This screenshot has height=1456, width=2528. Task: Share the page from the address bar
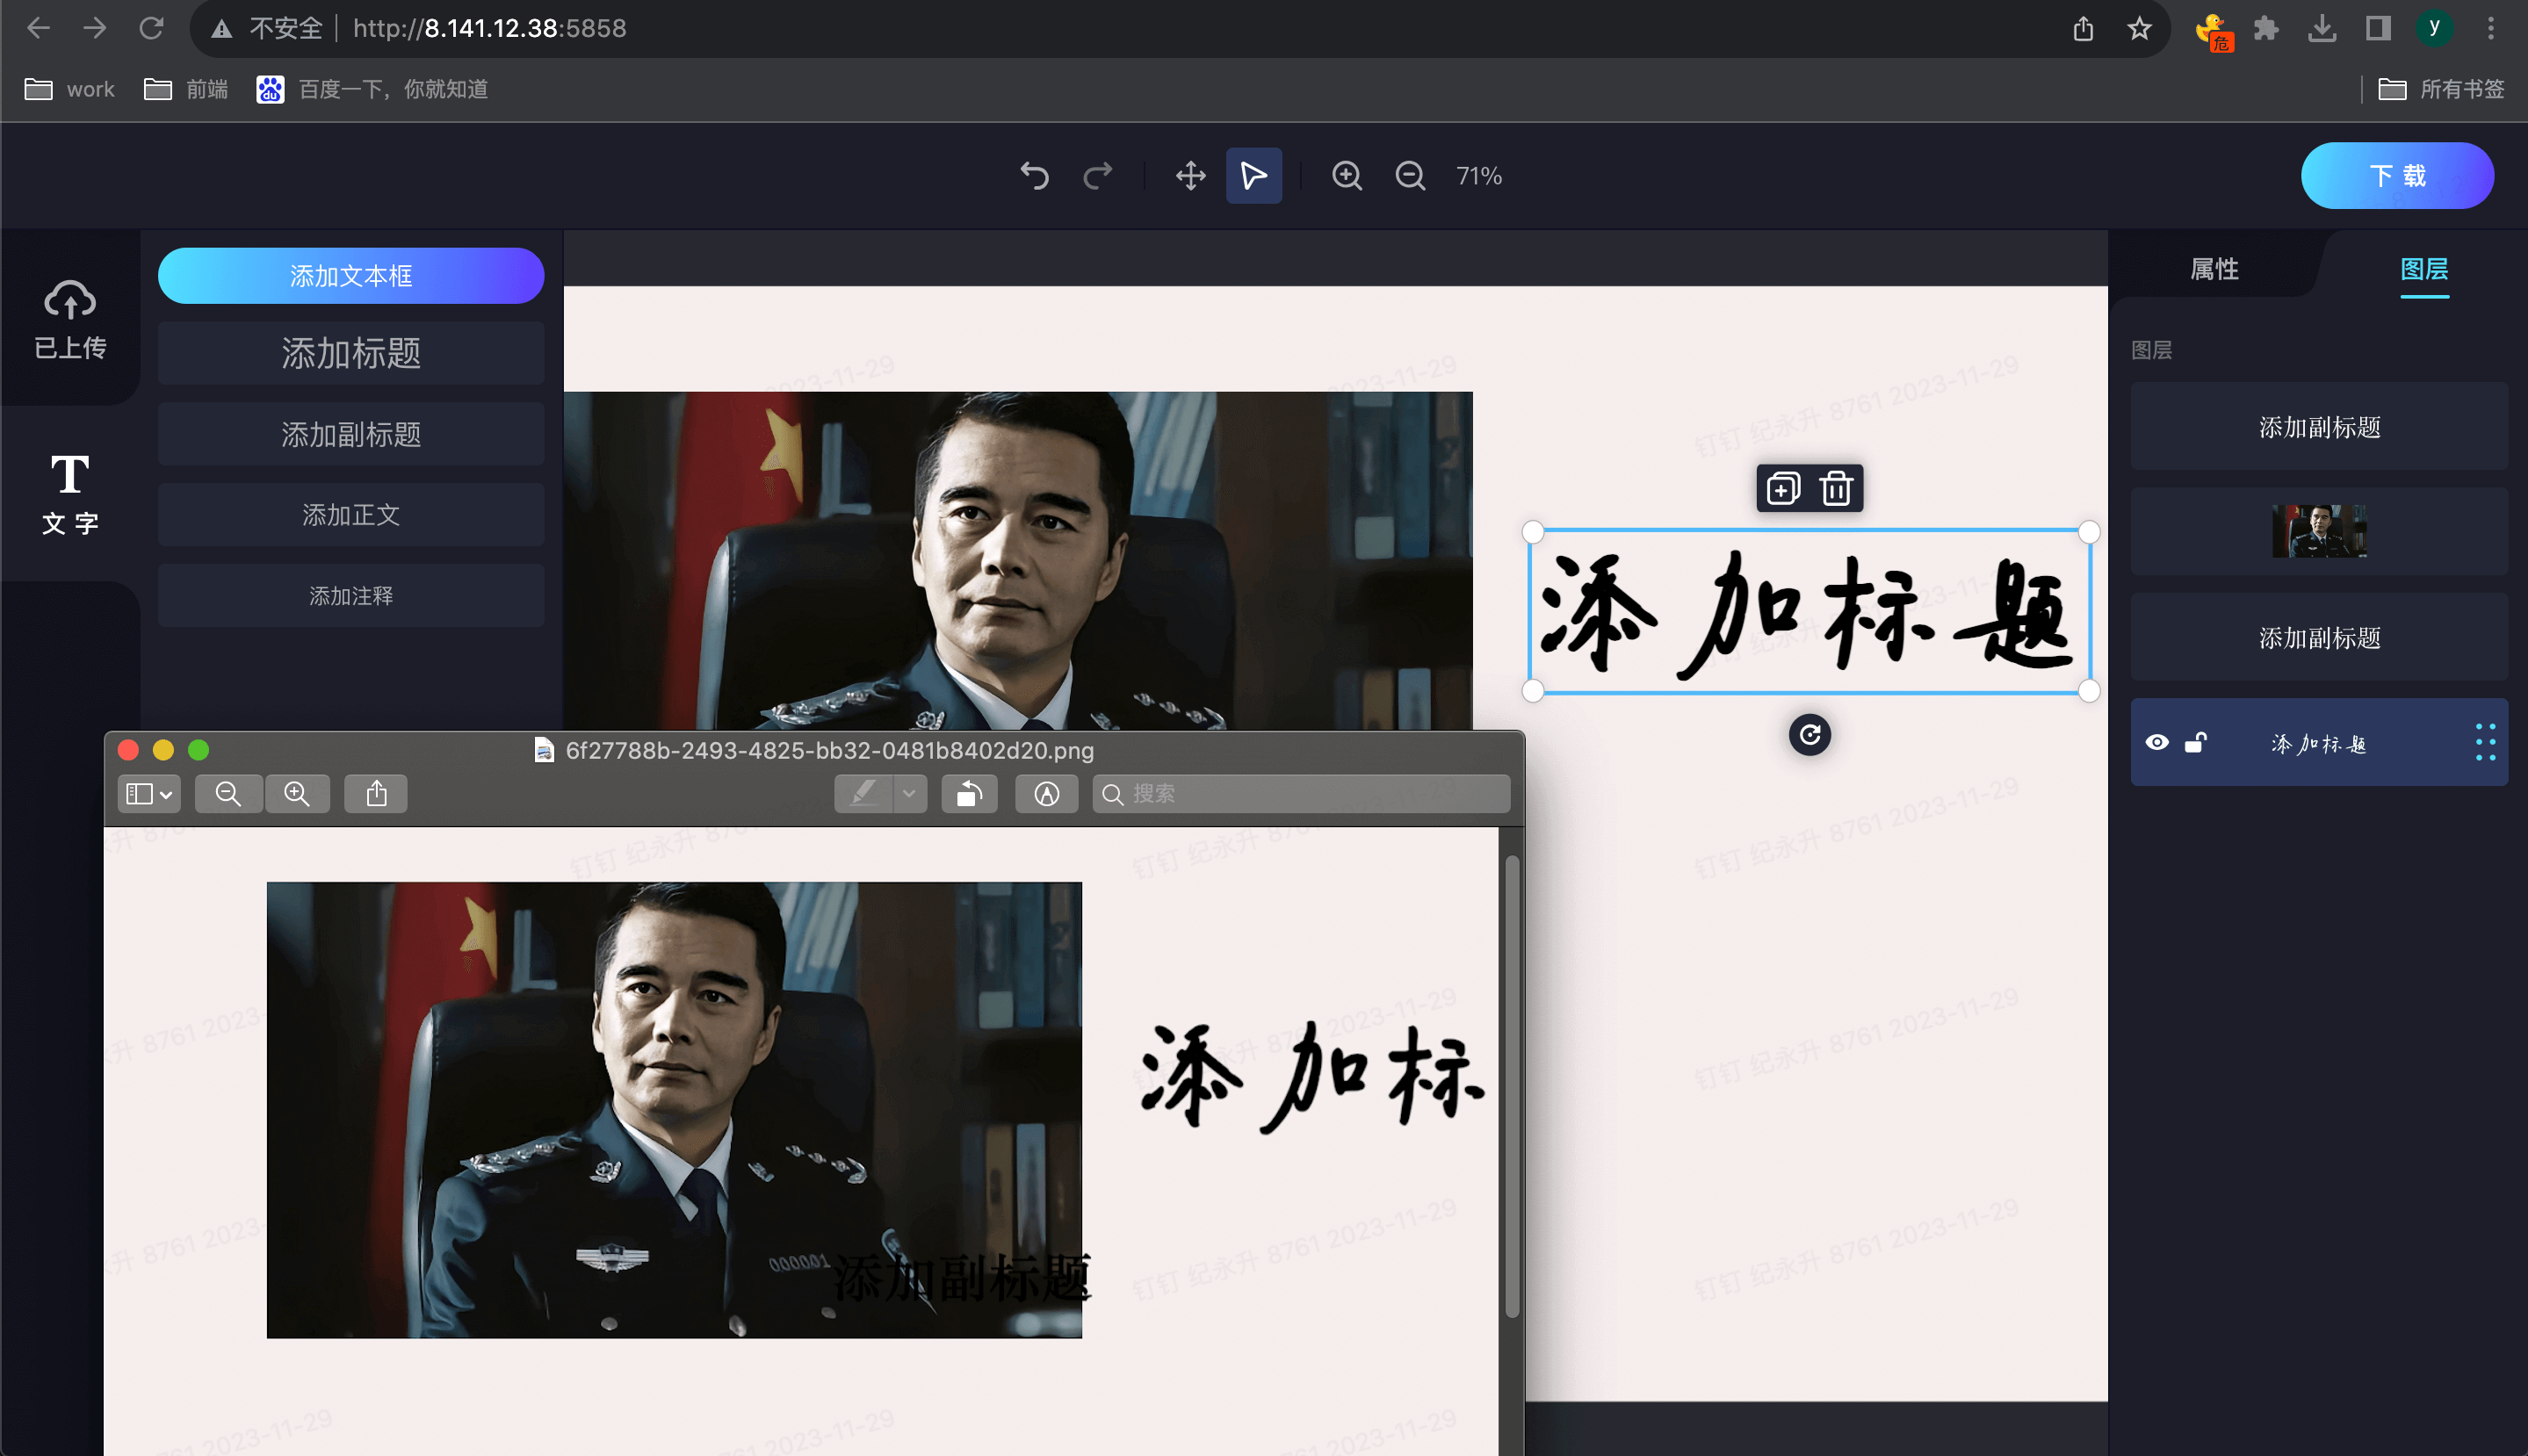point(2083,28)
